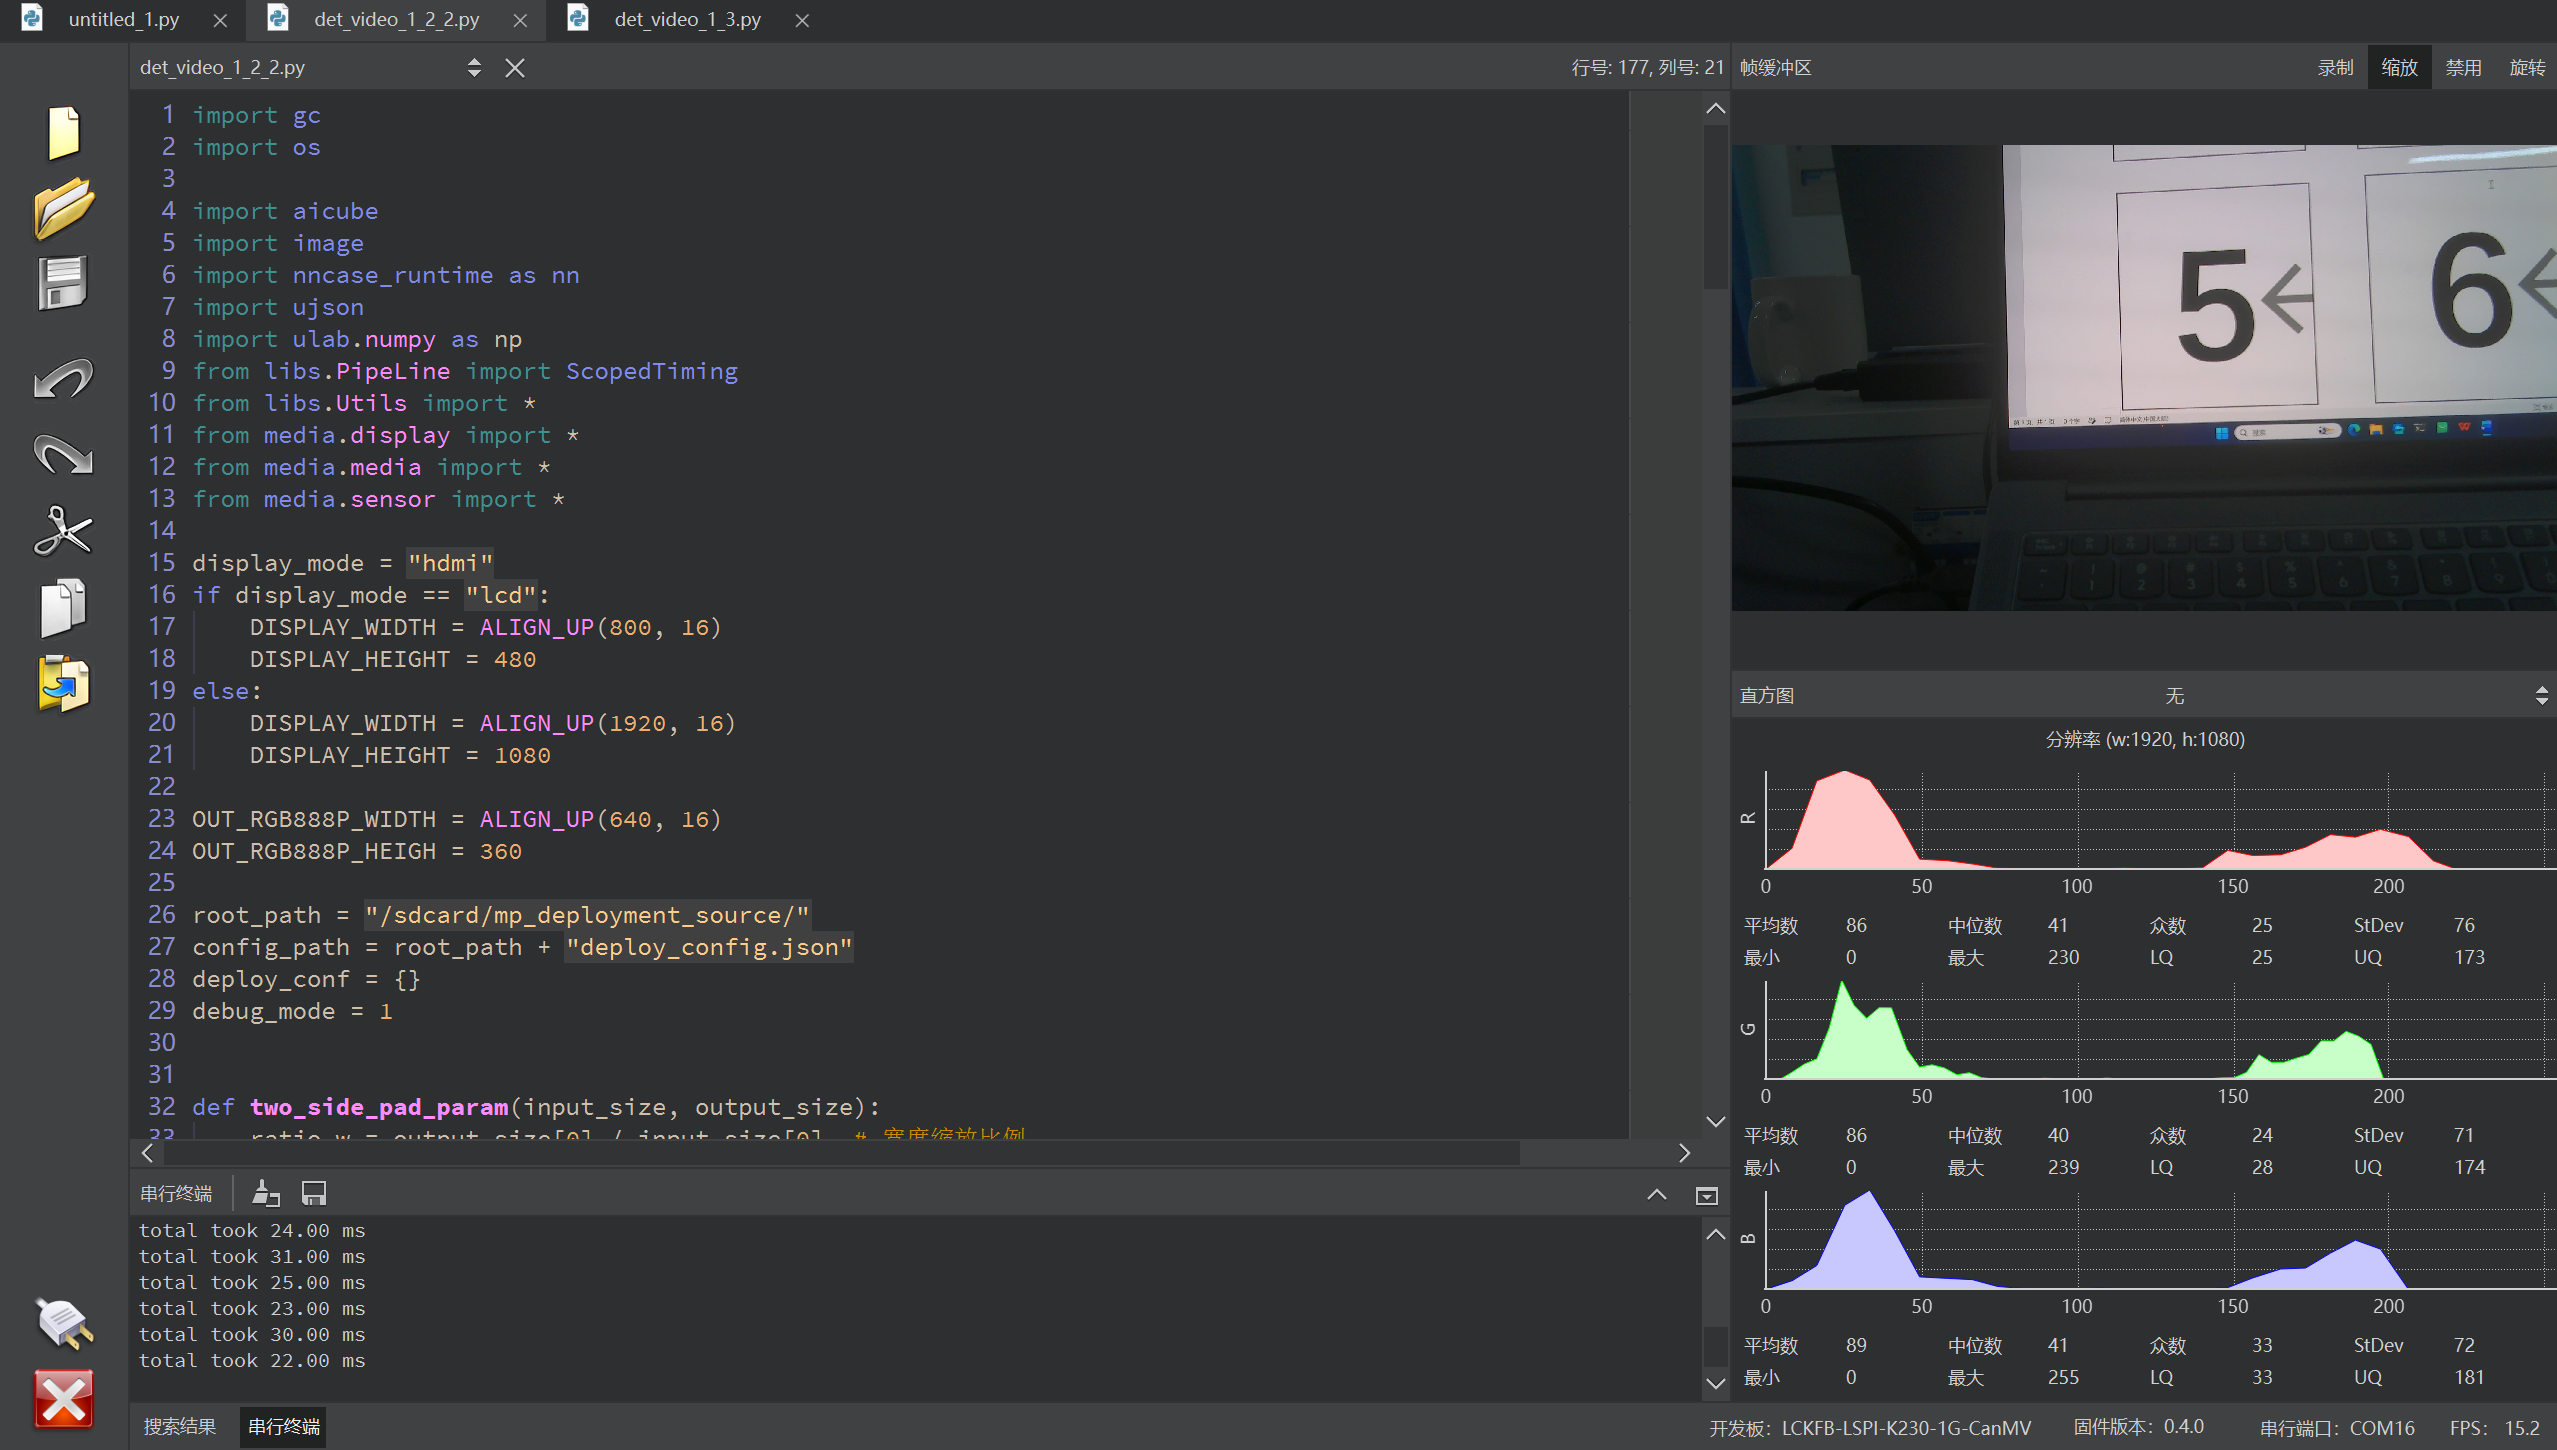The image size is (2557, 1450).
Task: Click the 录制 record button
Action: pos(2336,68)
